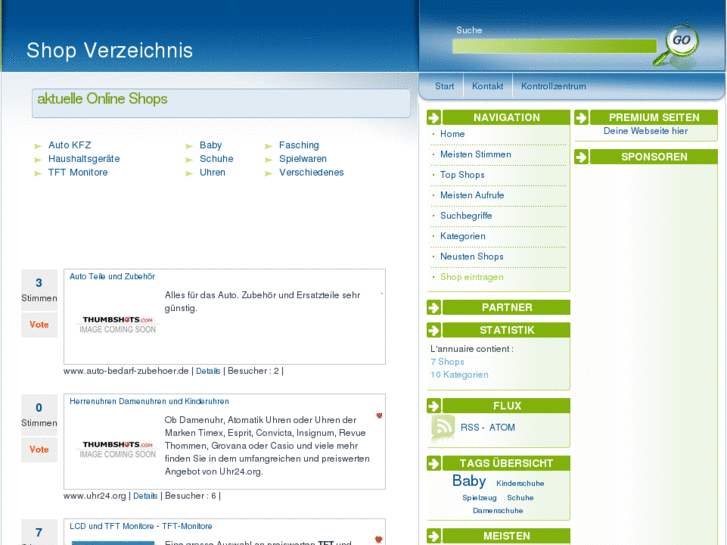Open the Uhren category

[212, 173]
